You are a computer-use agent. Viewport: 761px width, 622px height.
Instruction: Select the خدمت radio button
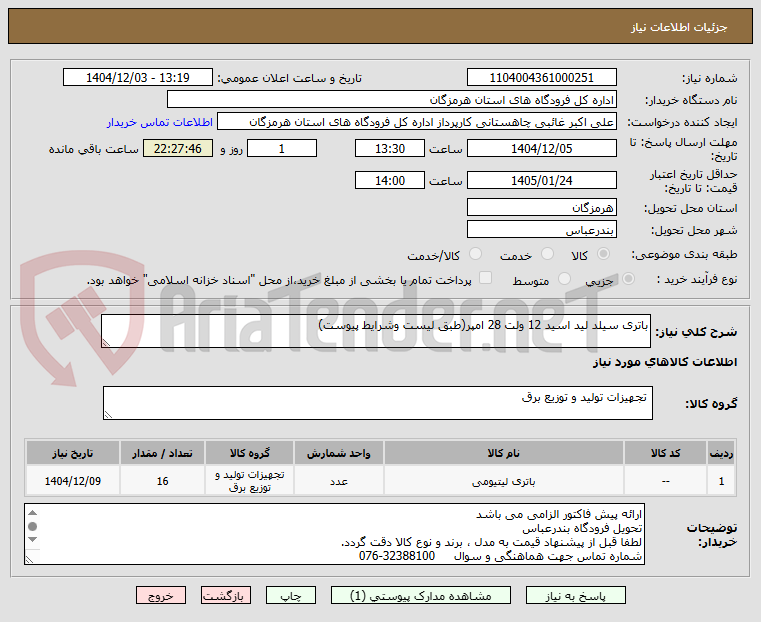[547, 254]
